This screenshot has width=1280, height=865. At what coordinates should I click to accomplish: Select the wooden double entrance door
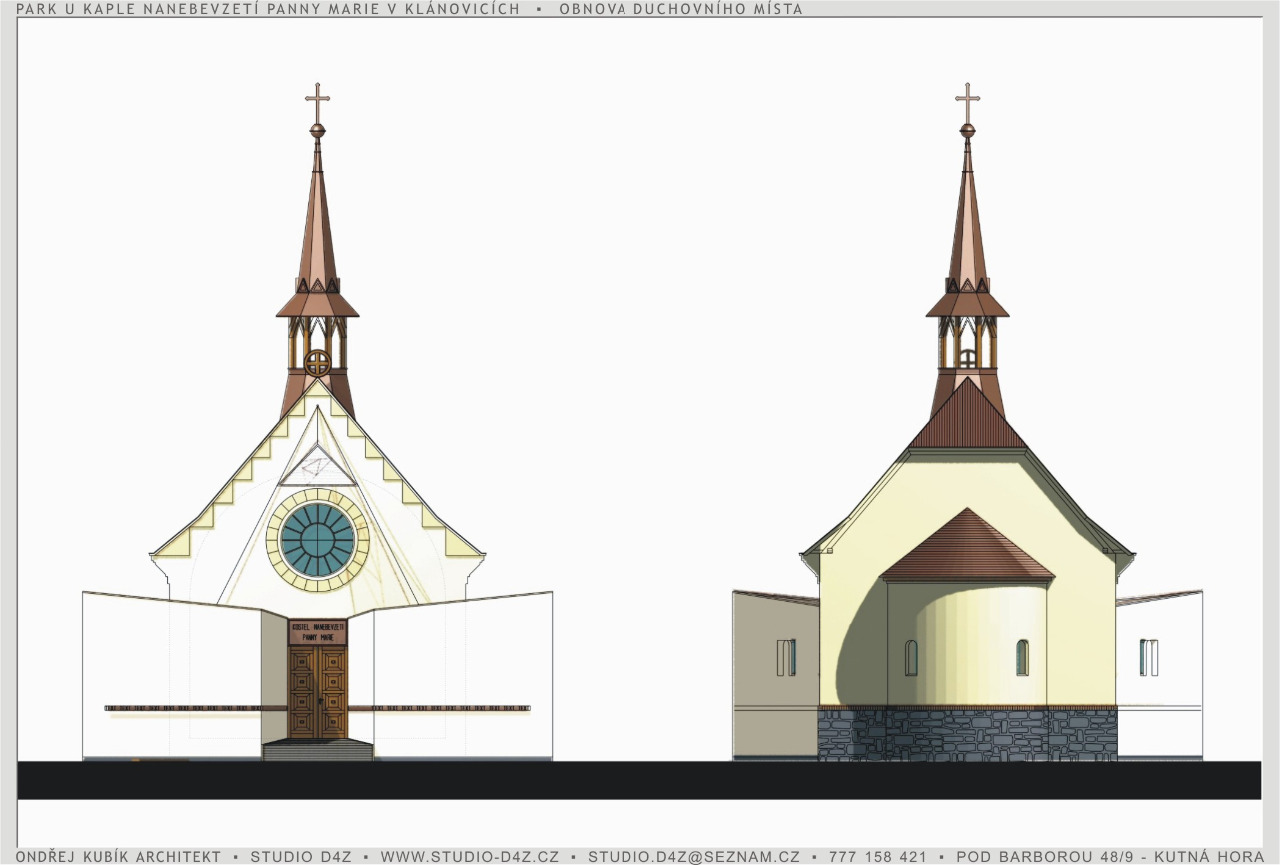coord(318,692)
